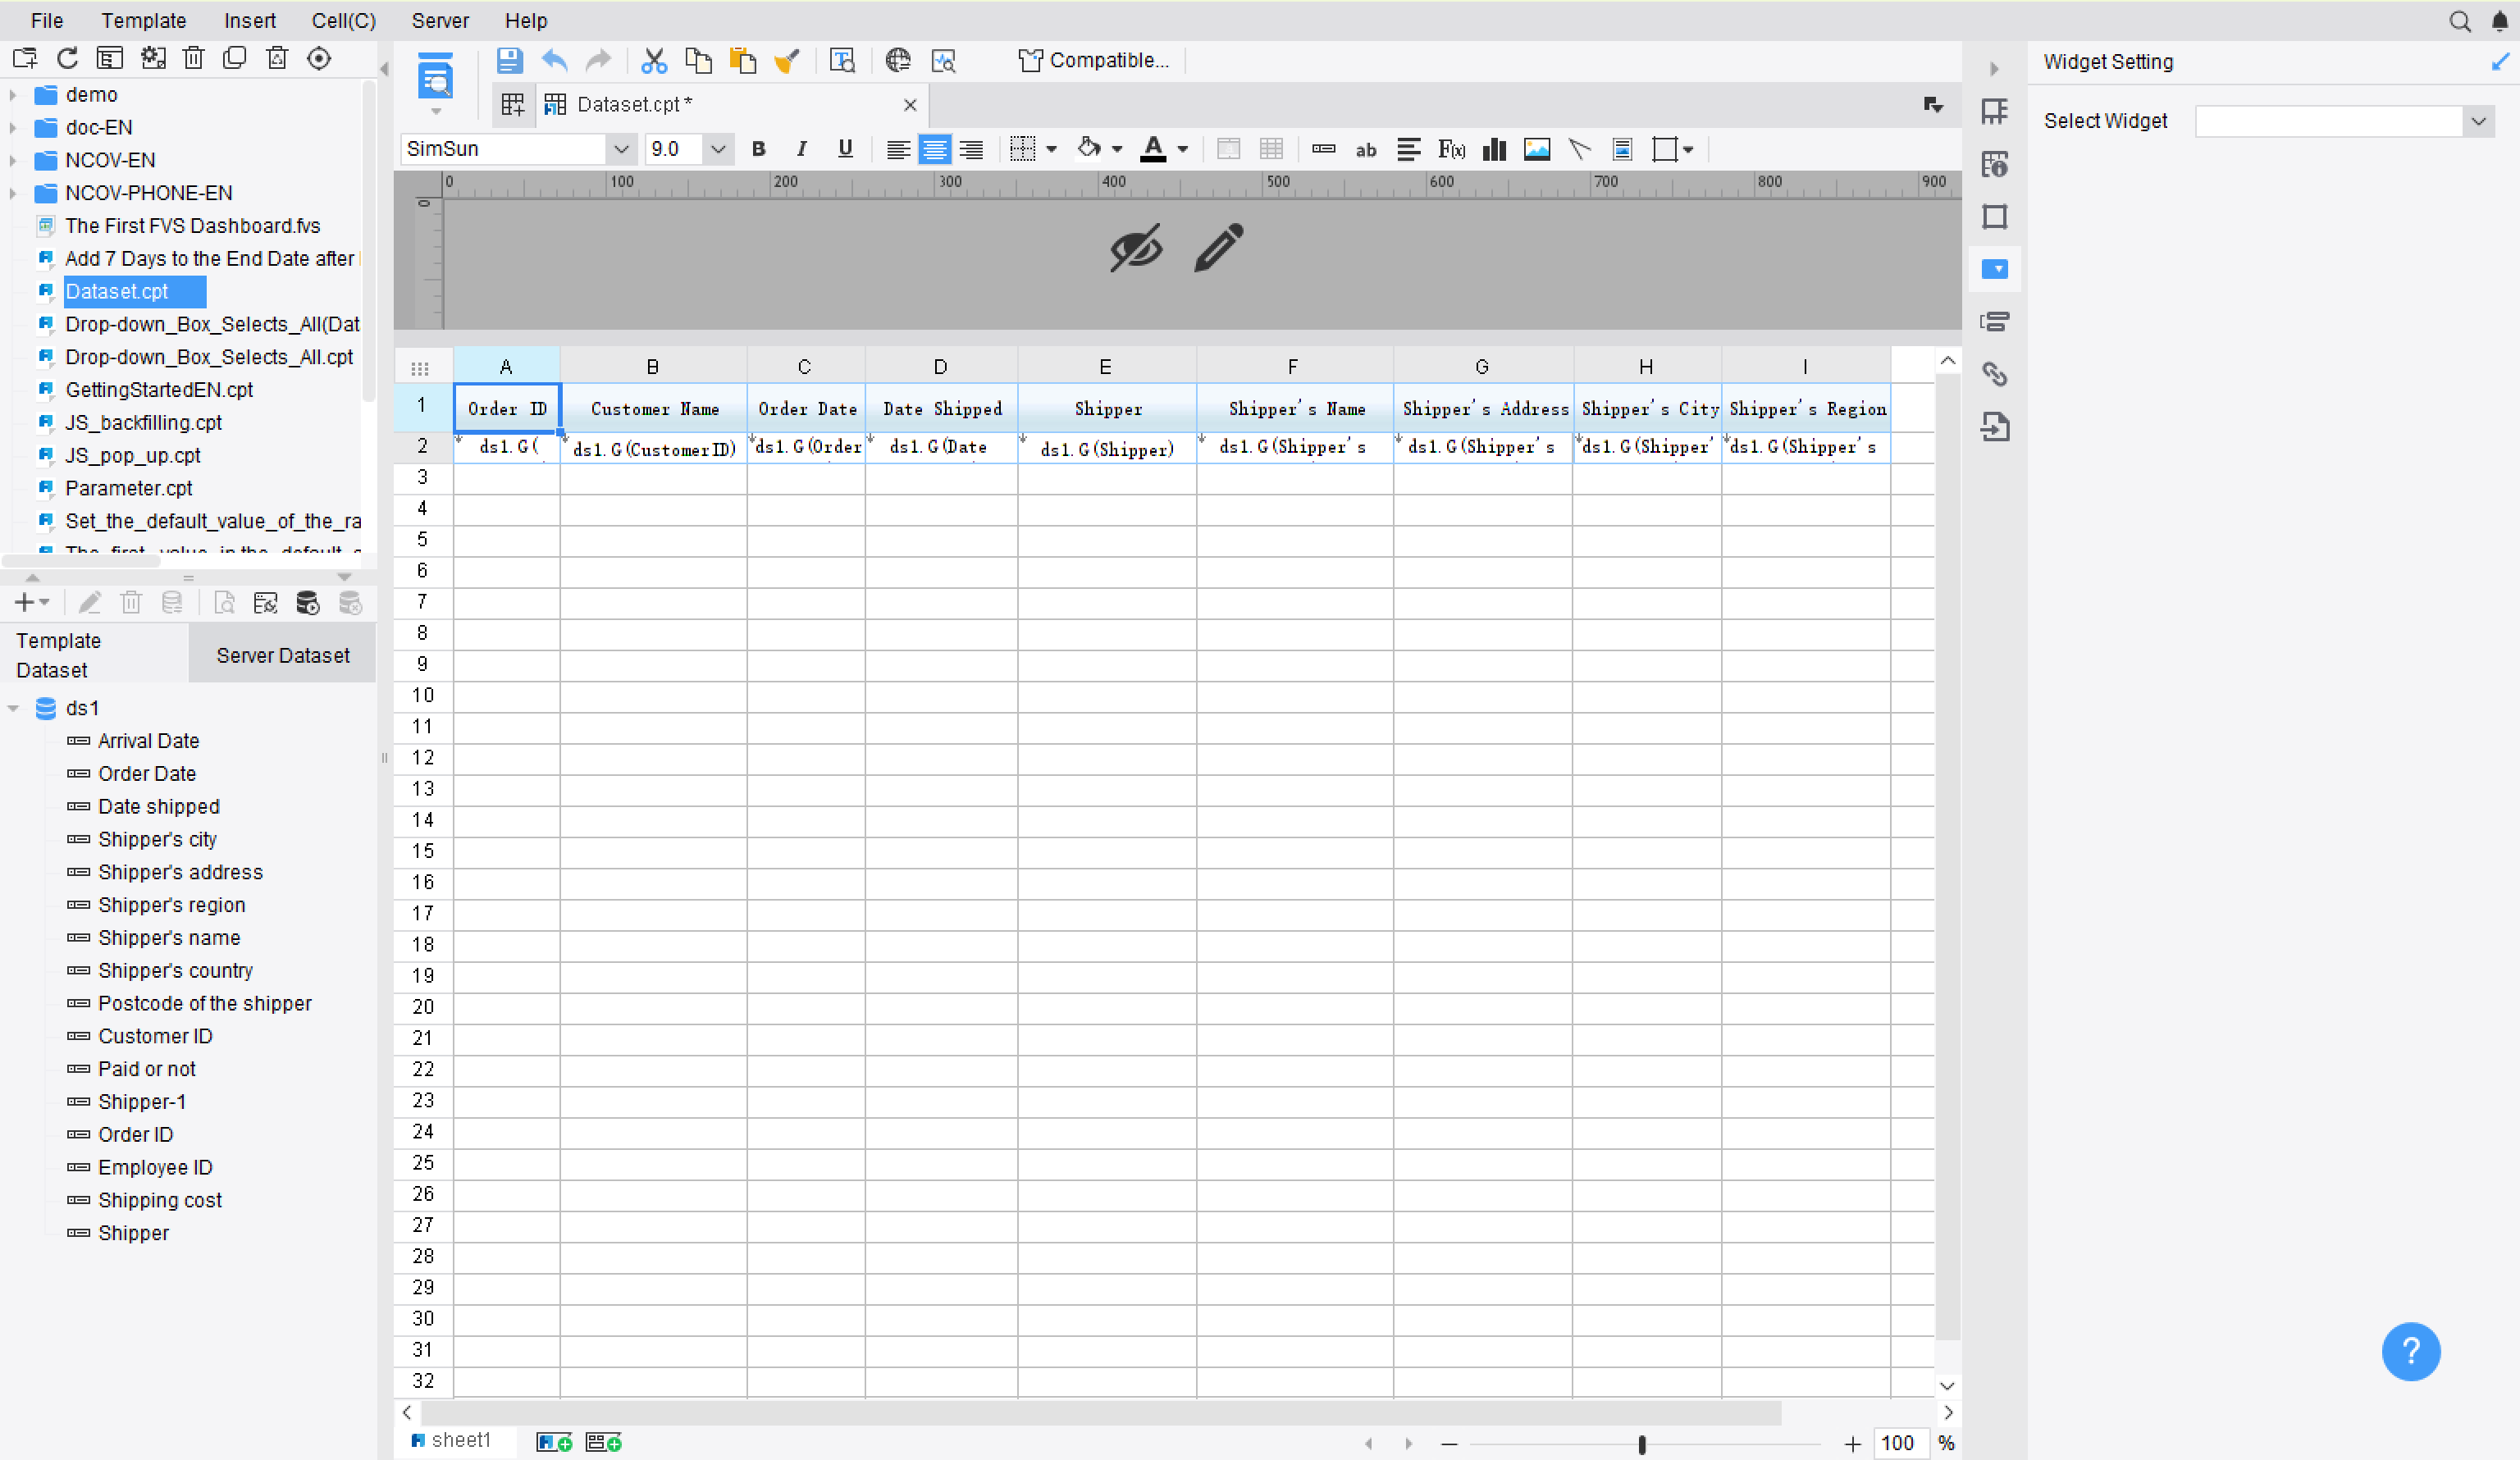Open the font family dropdown
The width and height of the screenshot is (2520, 1460).
point(621,149)
